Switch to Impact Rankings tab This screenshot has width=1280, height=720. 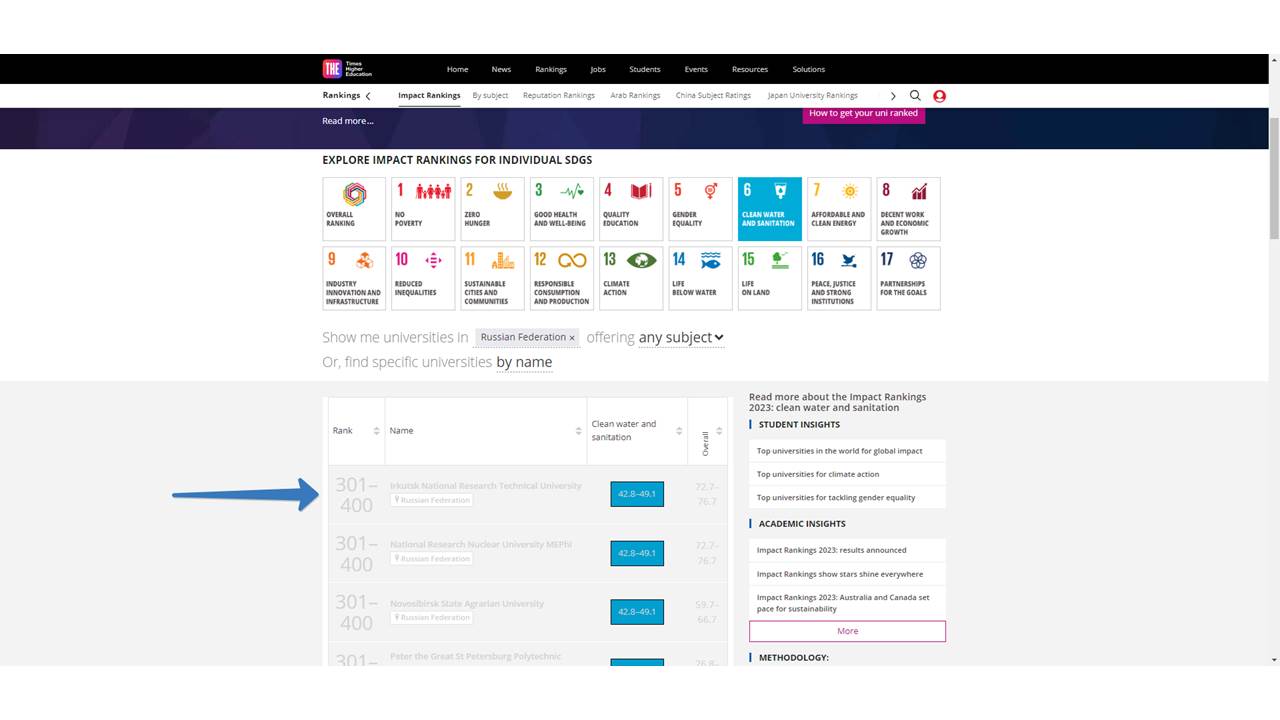pyautogui.click(x=429, y=96)
